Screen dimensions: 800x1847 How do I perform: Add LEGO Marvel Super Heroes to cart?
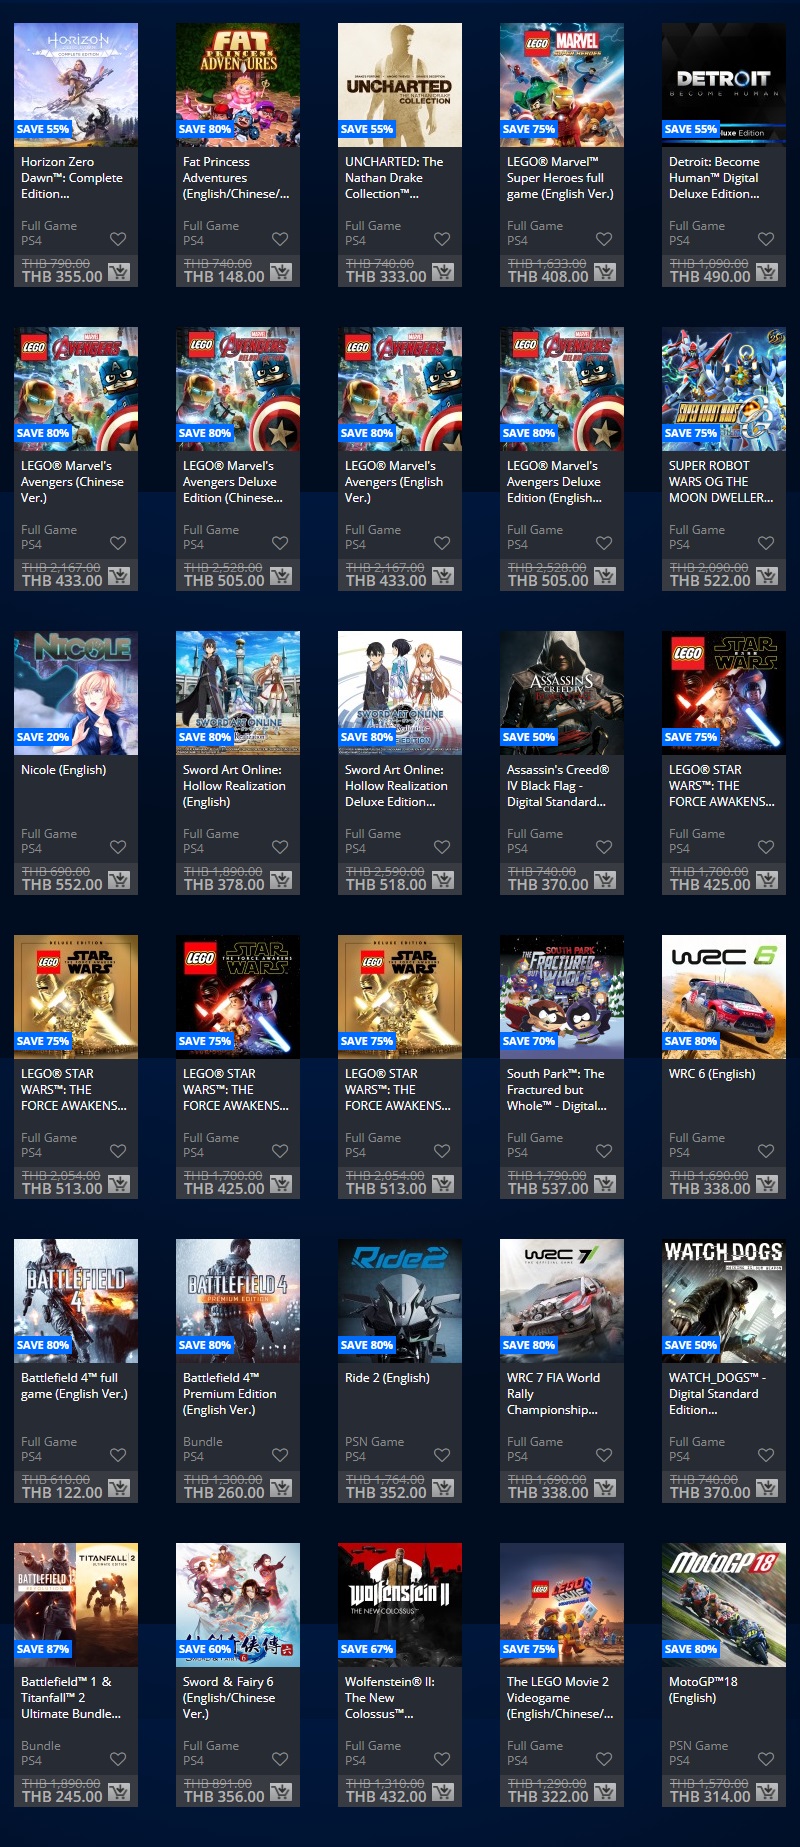pyautogui.click(x=604, y=272)
